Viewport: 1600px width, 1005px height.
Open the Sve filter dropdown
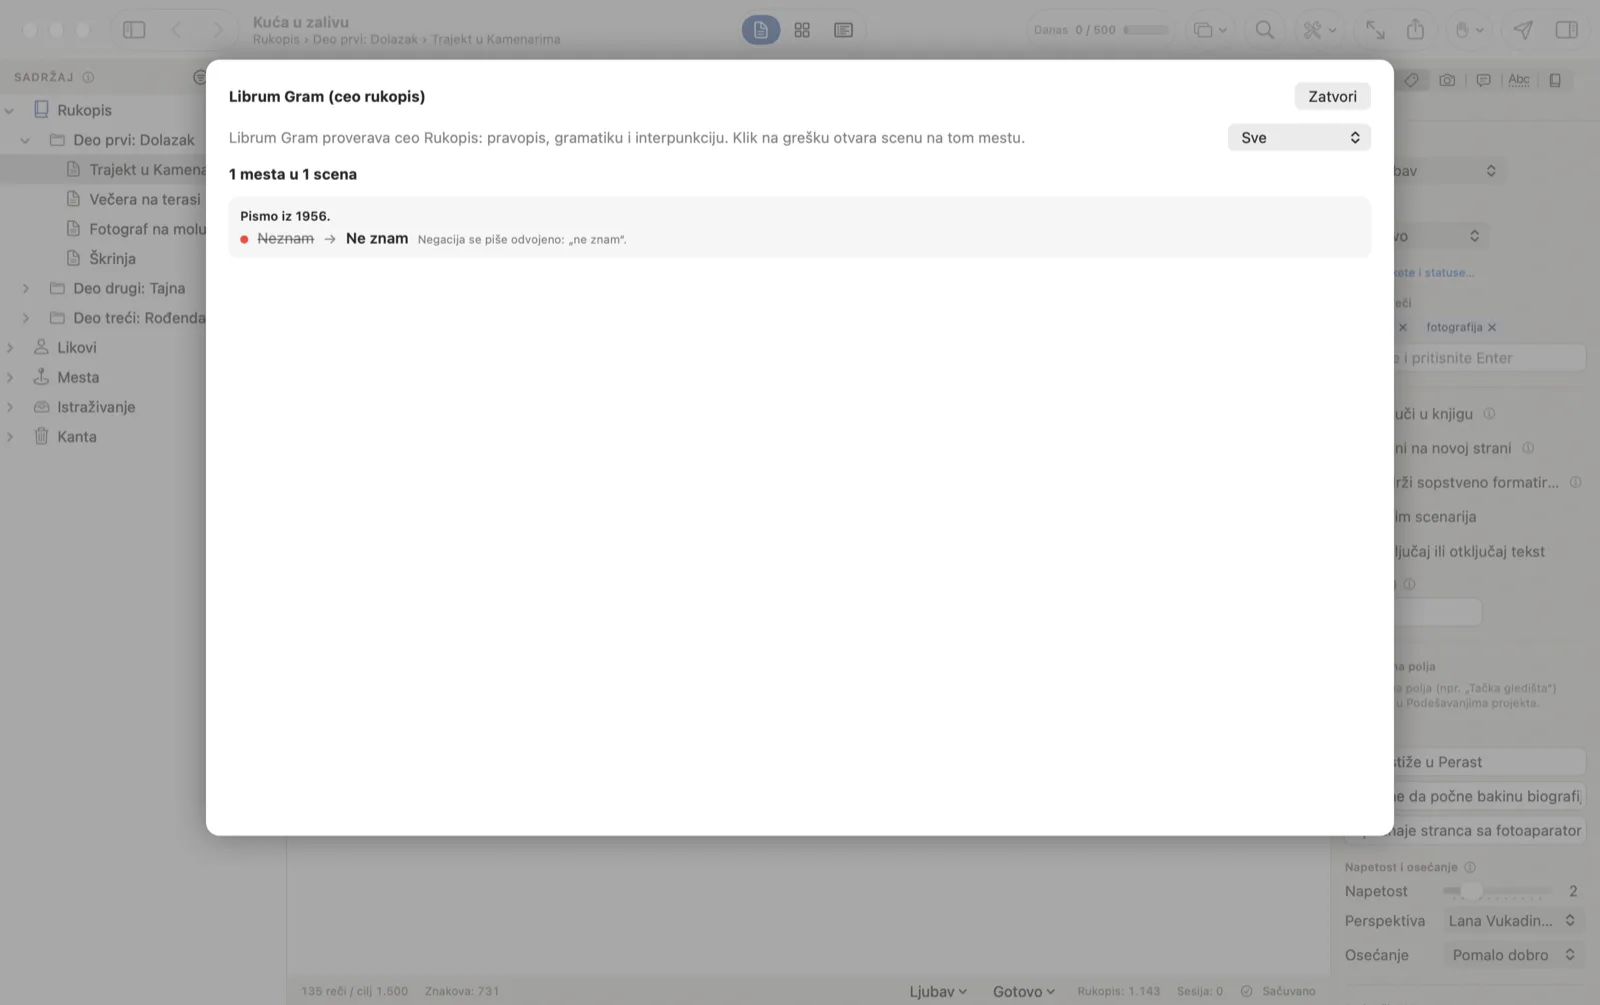(1299, 138)
